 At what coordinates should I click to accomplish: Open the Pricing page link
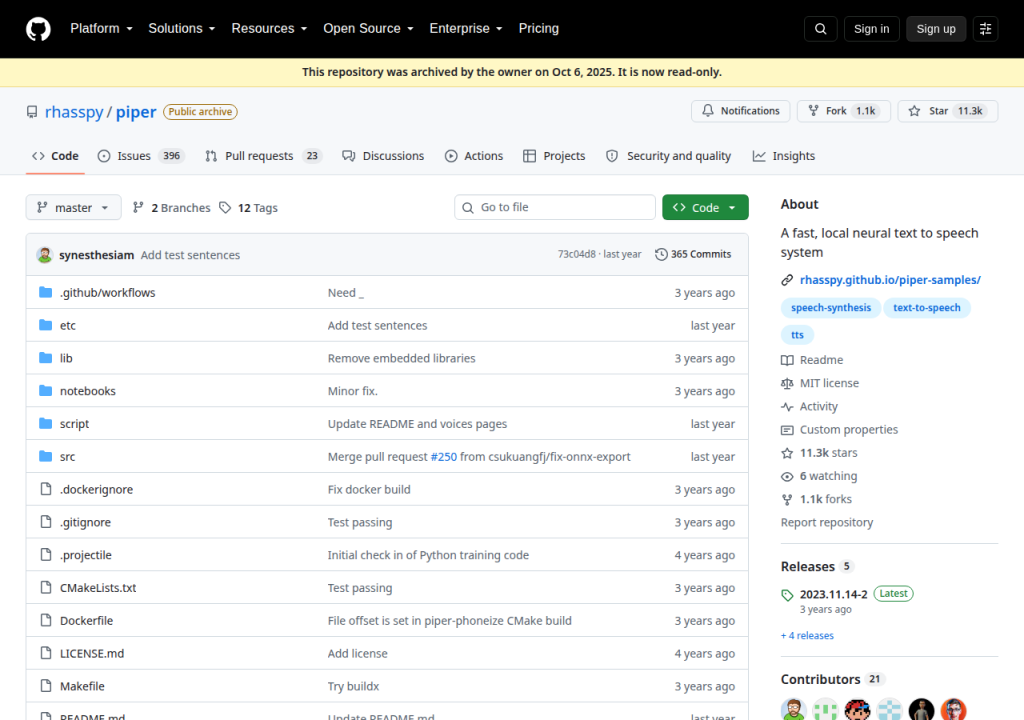(539, 29)
